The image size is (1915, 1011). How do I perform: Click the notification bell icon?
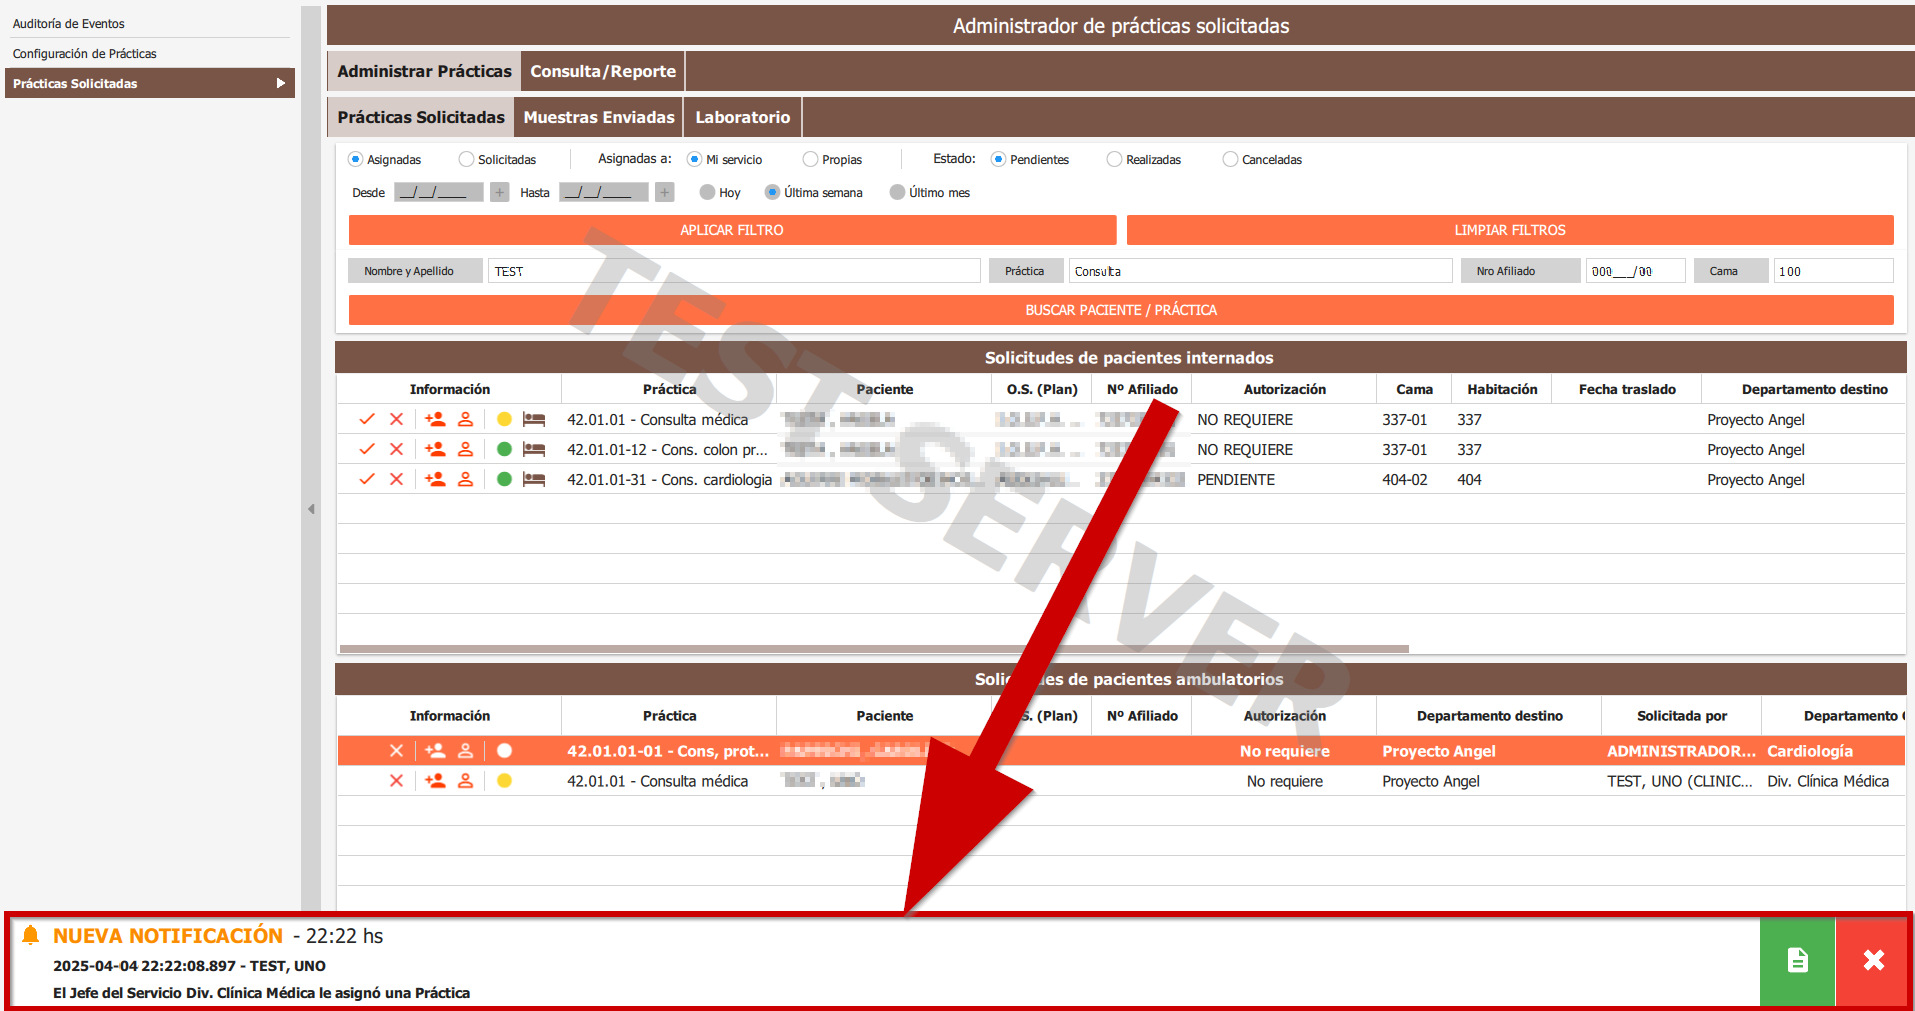pos(31,936)
